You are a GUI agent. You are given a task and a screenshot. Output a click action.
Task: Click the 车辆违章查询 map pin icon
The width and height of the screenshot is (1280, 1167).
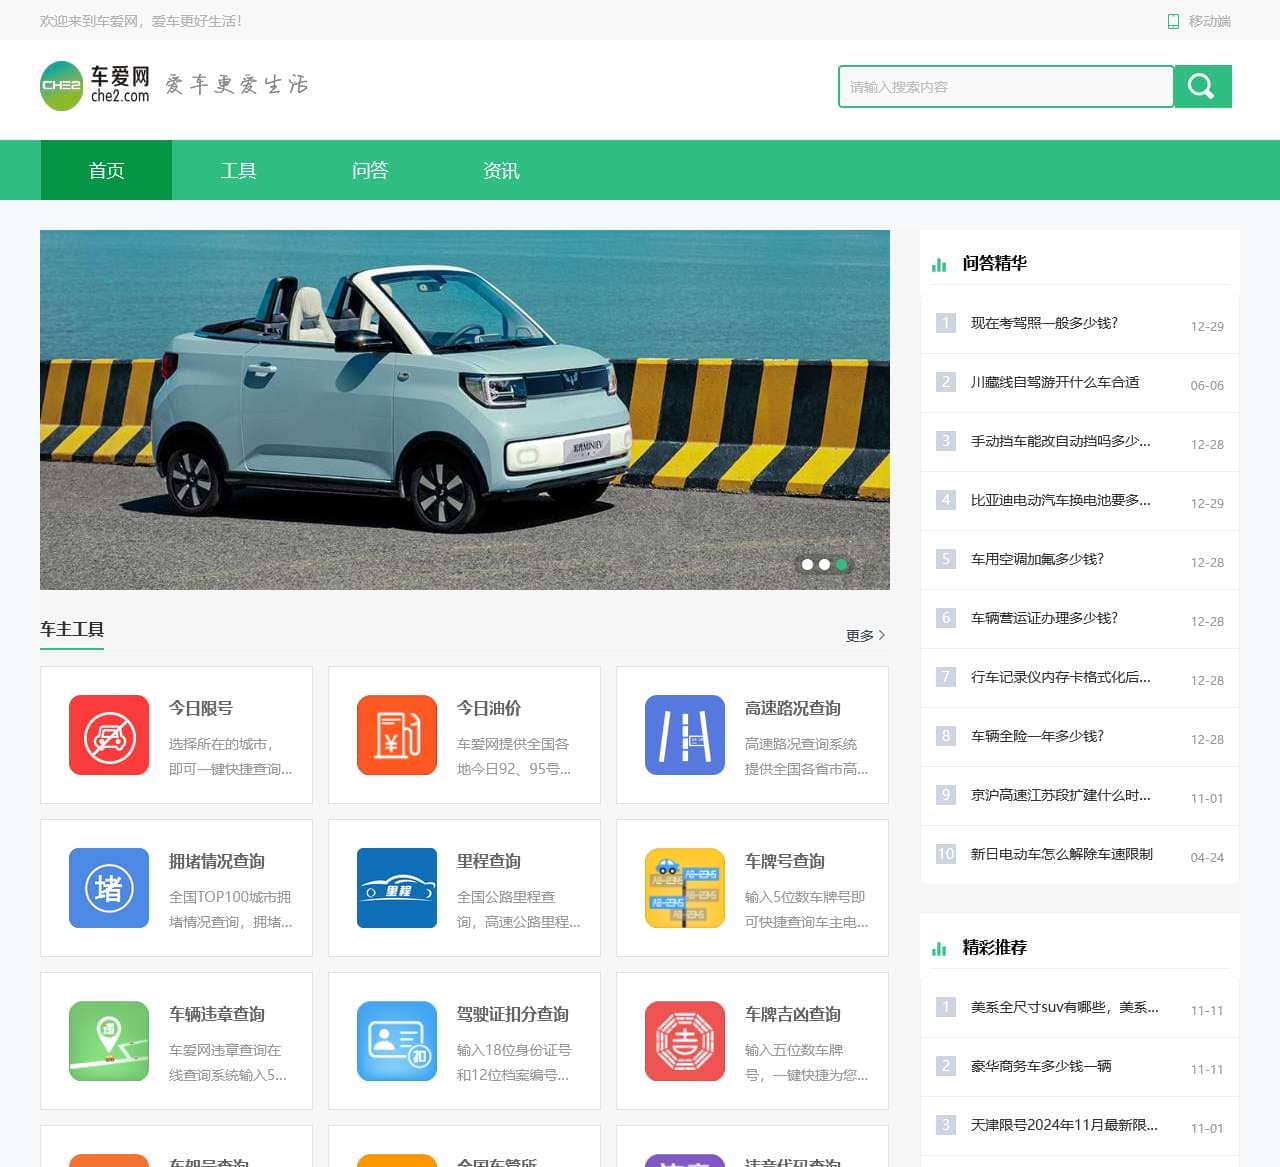109,1041
